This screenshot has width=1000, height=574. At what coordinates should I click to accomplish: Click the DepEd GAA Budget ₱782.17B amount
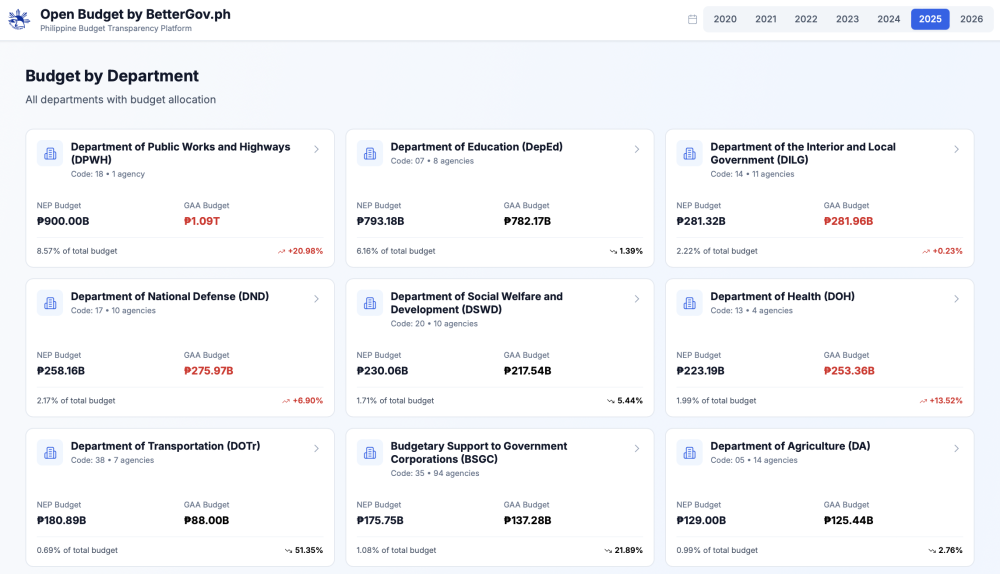[527, 221]
